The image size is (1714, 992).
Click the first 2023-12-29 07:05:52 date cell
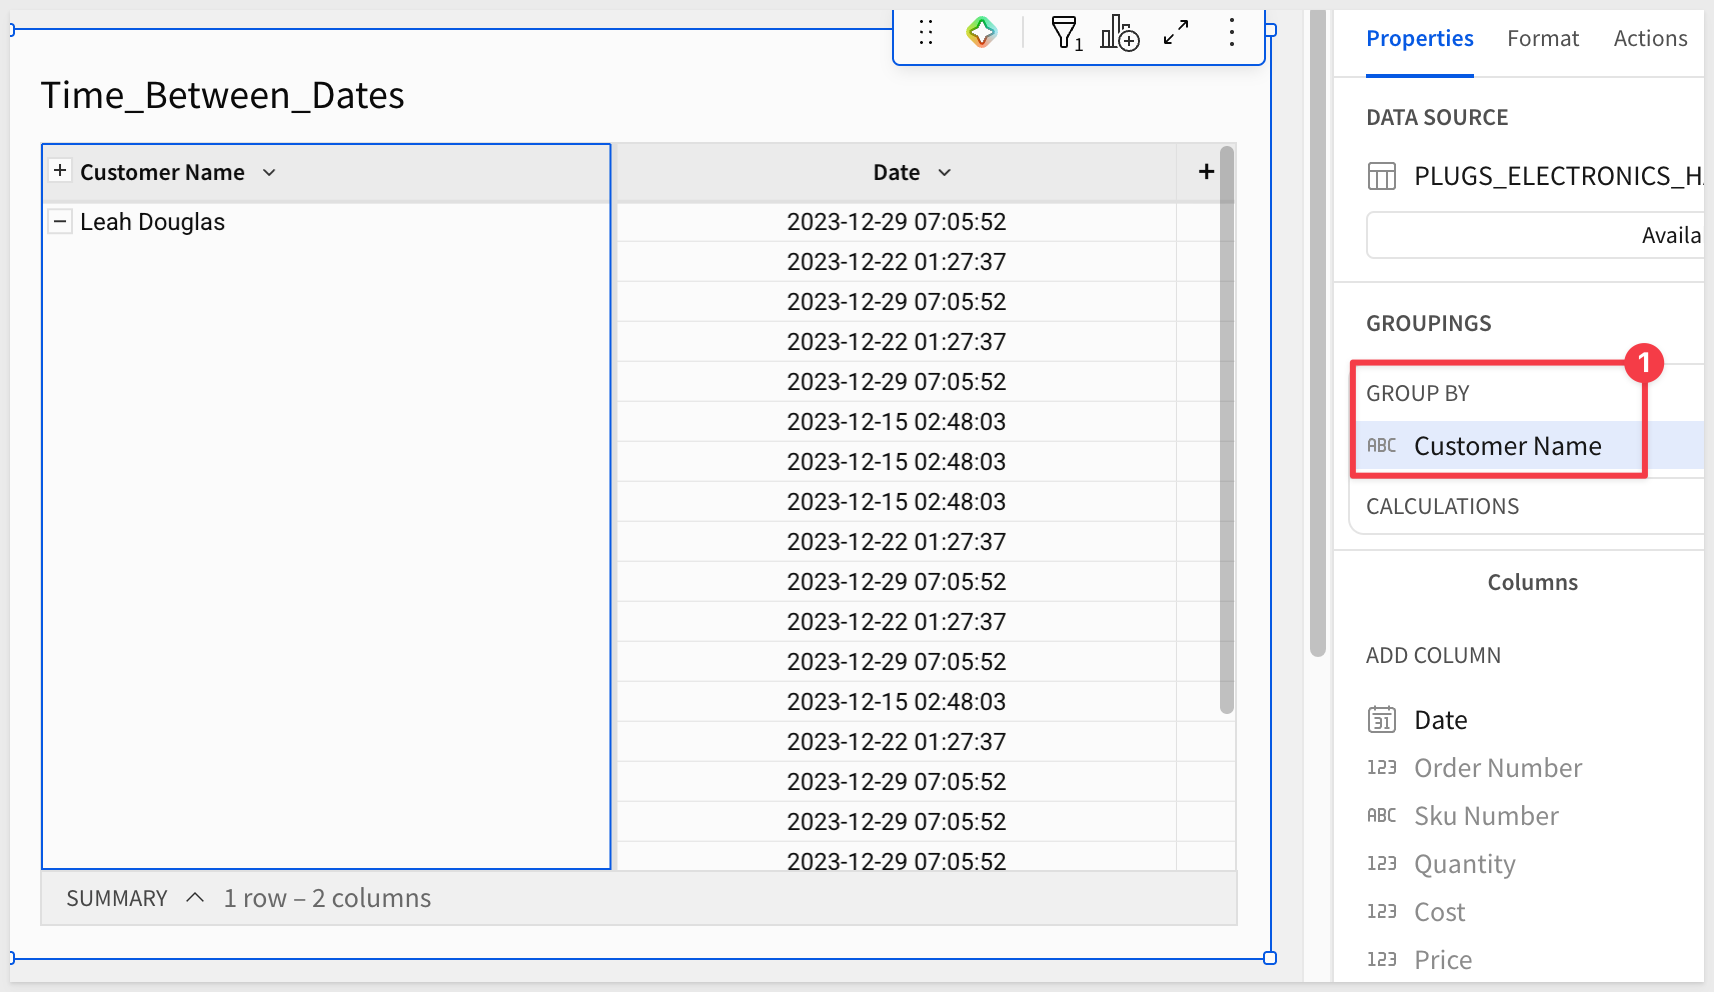(896, 222)
